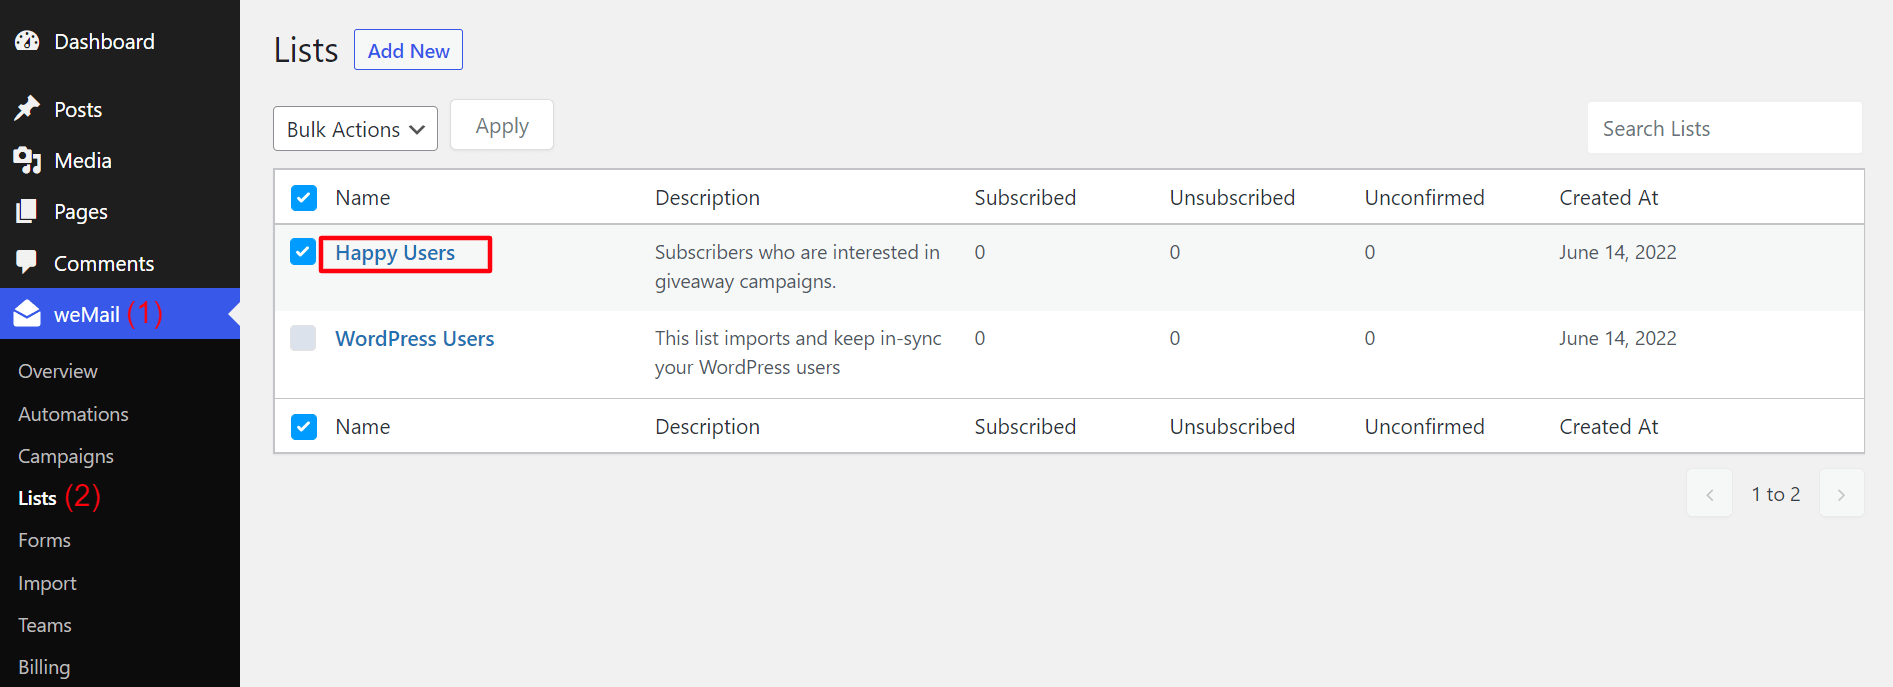This screenshot has height=687, width=1893.
Task: Go to weMail Teams submenu
Action: coord(45,625)
